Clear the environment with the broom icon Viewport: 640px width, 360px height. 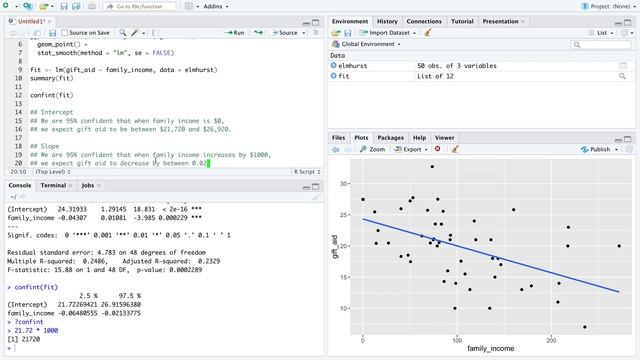[x=427, y=33]
